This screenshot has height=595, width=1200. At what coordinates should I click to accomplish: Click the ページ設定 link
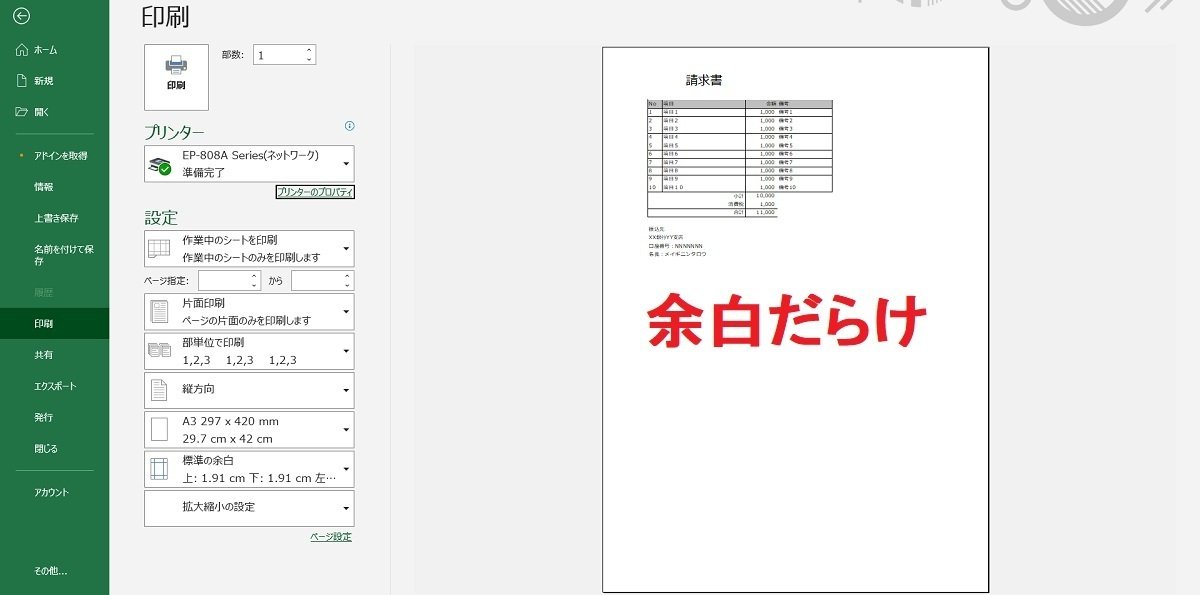[x=330, y=536]
